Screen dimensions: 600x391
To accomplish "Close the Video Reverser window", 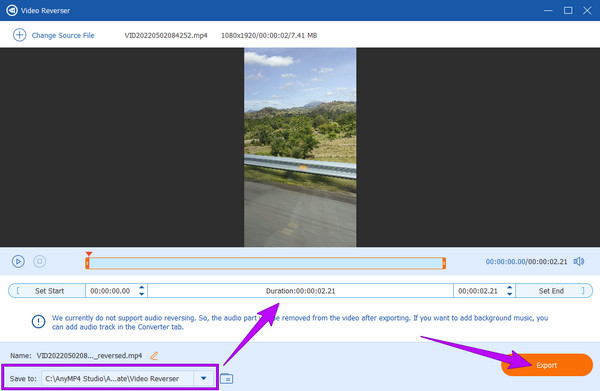I will point(587,10).
